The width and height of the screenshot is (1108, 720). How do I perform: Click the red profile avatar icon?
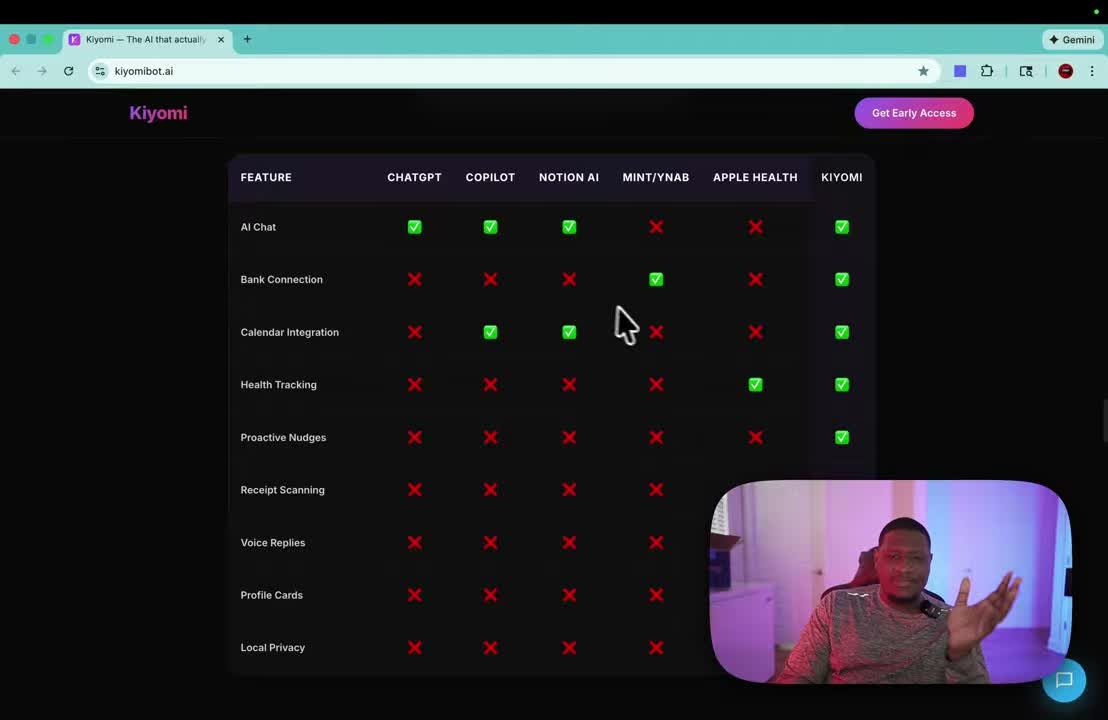click(x=1066, y=71)
